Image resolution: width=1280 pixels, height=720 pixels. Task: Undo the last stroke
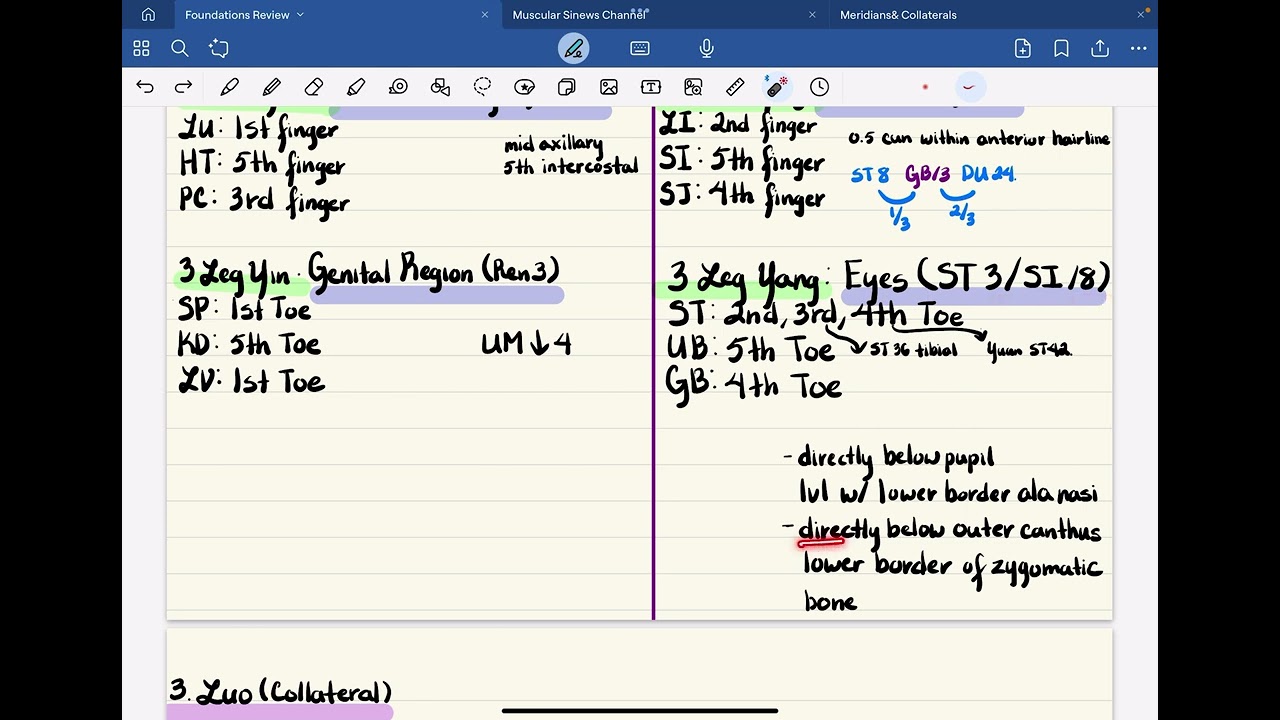(145, 87)
